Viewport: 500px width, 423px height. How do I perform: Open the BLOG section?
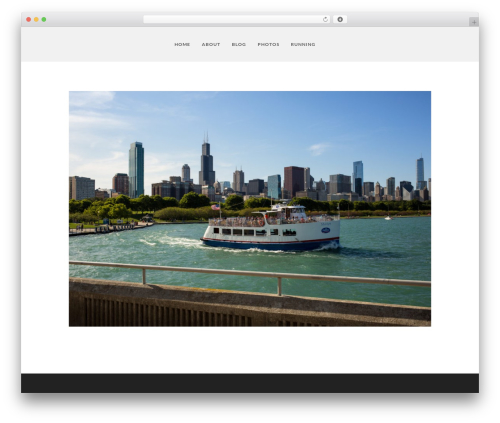239,44
